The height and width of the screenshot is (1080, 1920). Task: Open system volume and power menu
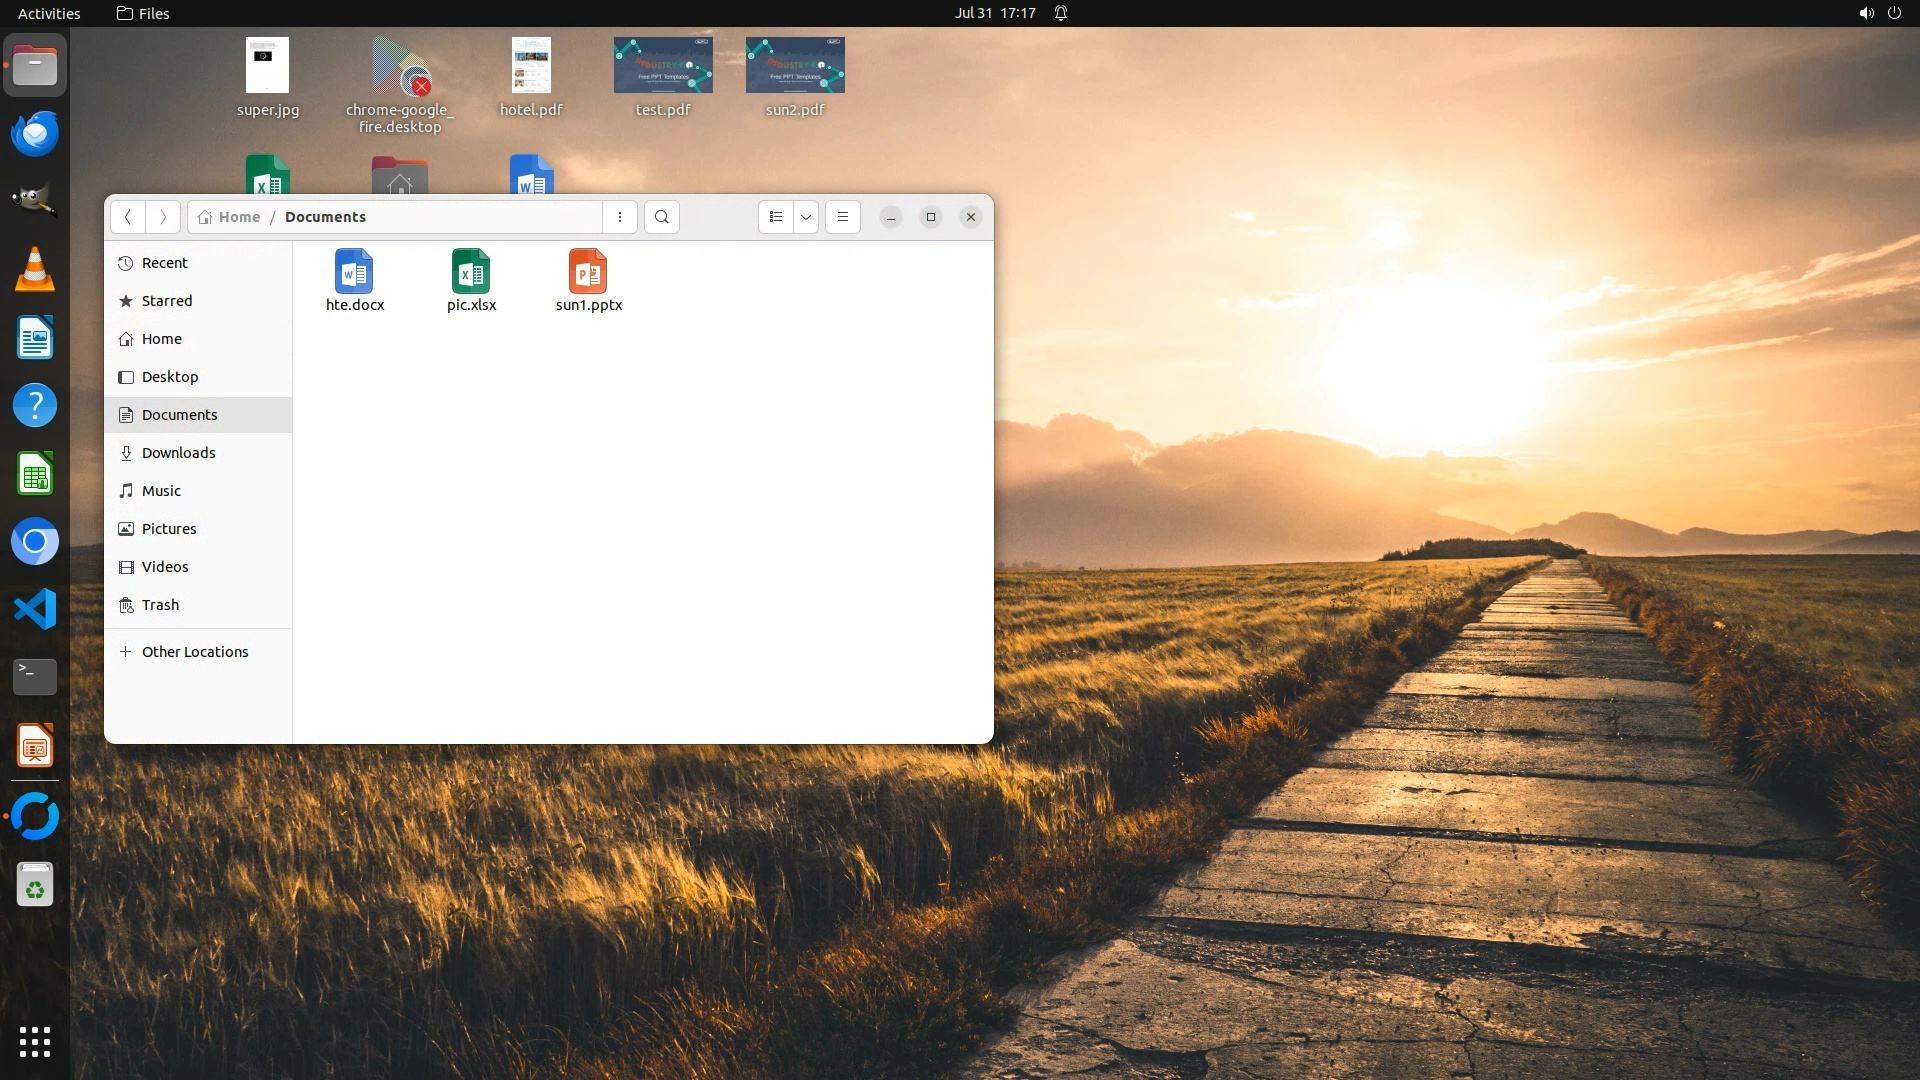coord(1879,13)
